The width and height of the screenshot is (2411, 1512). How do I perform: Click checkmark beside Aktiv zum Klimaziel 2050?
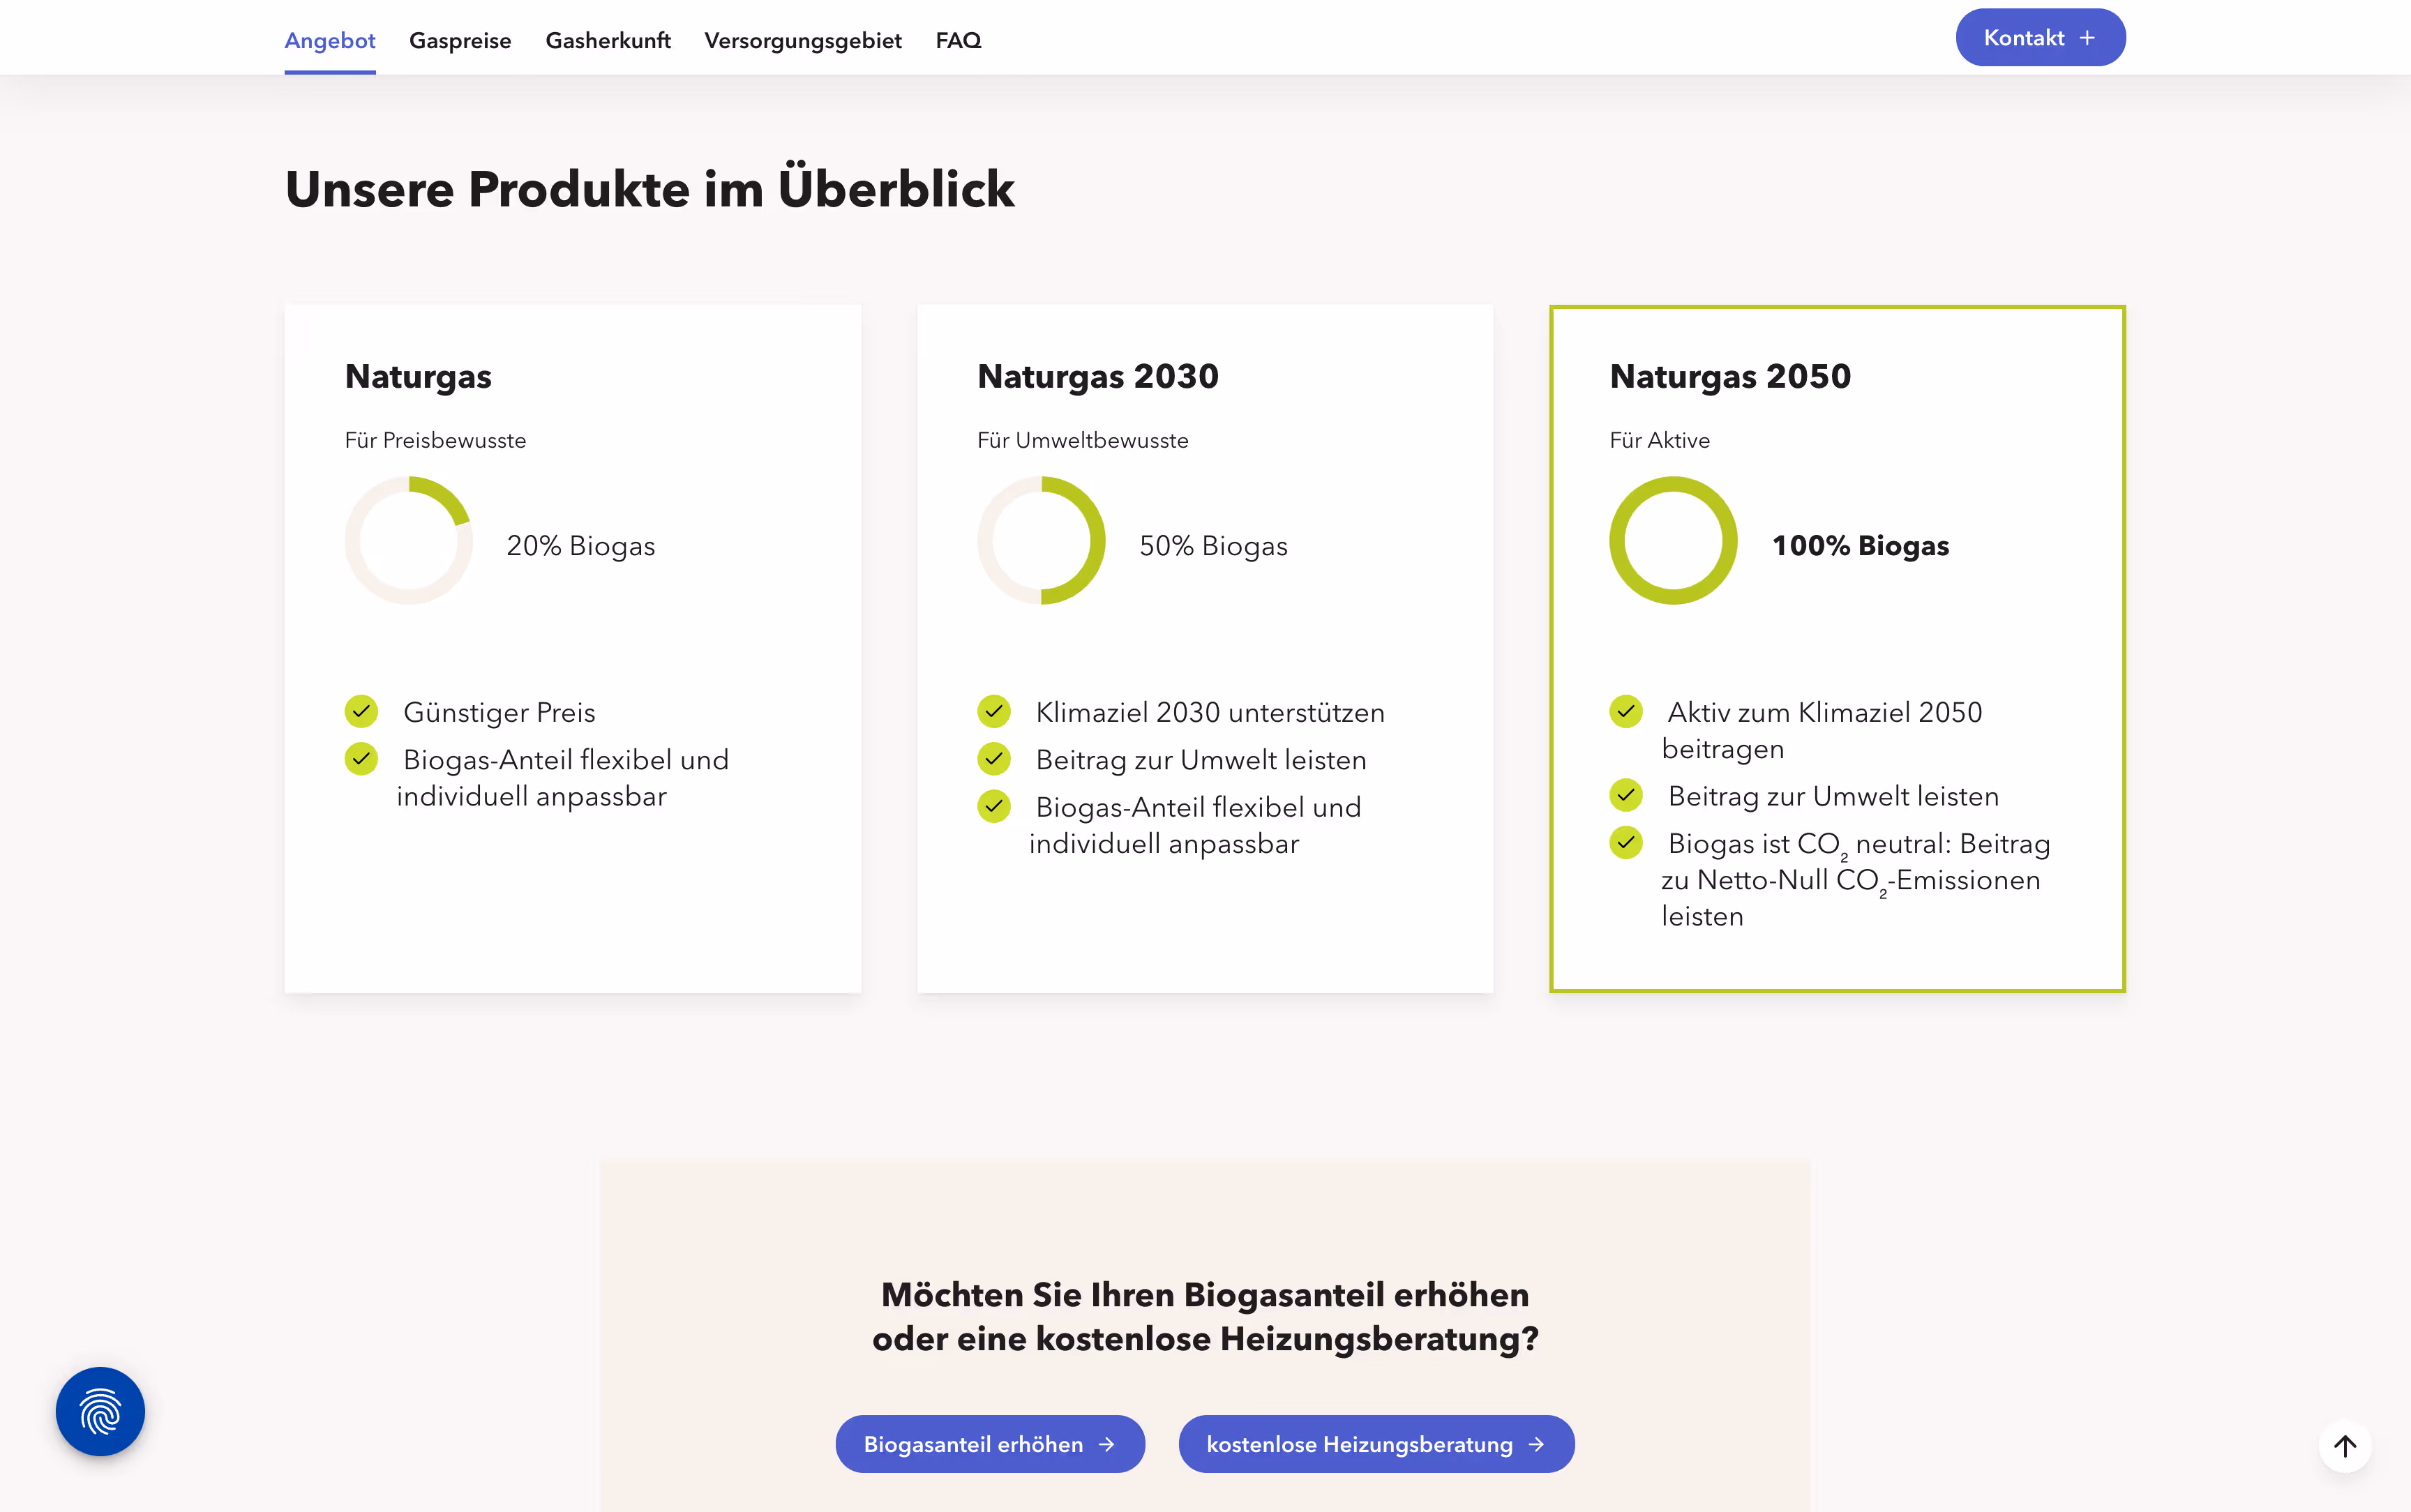click(x=1626, y=711)
